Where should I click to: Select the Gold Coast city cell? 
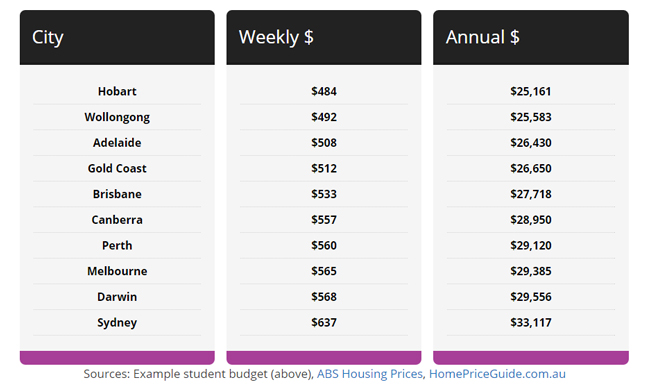pyautogui.click(x=117, y=168)
